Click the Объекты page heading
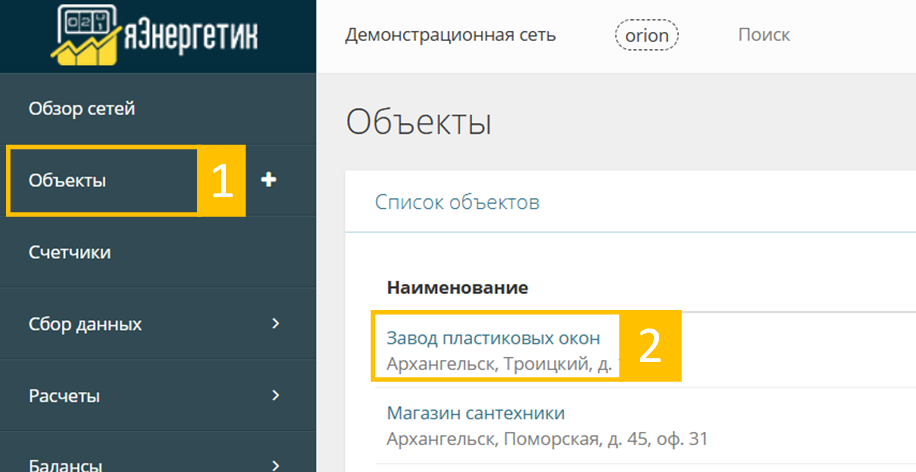The height and width of the screenshot is (472, 916). click(418, 123)
